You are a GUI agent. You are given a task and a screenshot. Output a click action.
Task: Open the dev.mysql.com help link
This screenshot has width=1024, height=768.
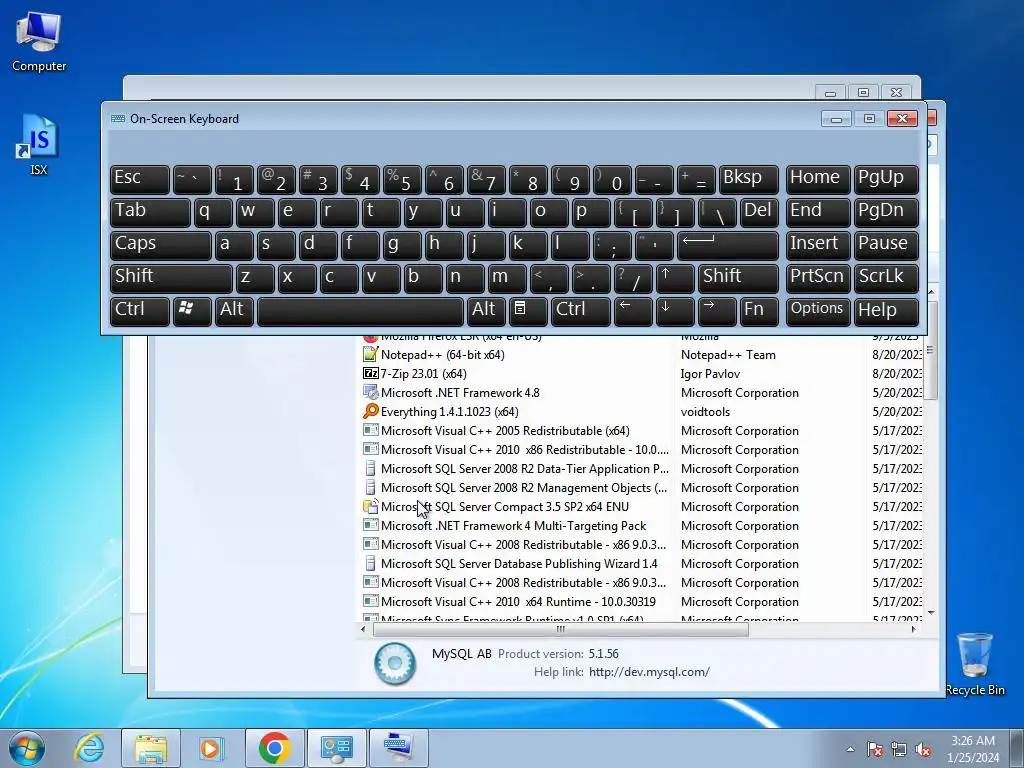click(649, 672)
